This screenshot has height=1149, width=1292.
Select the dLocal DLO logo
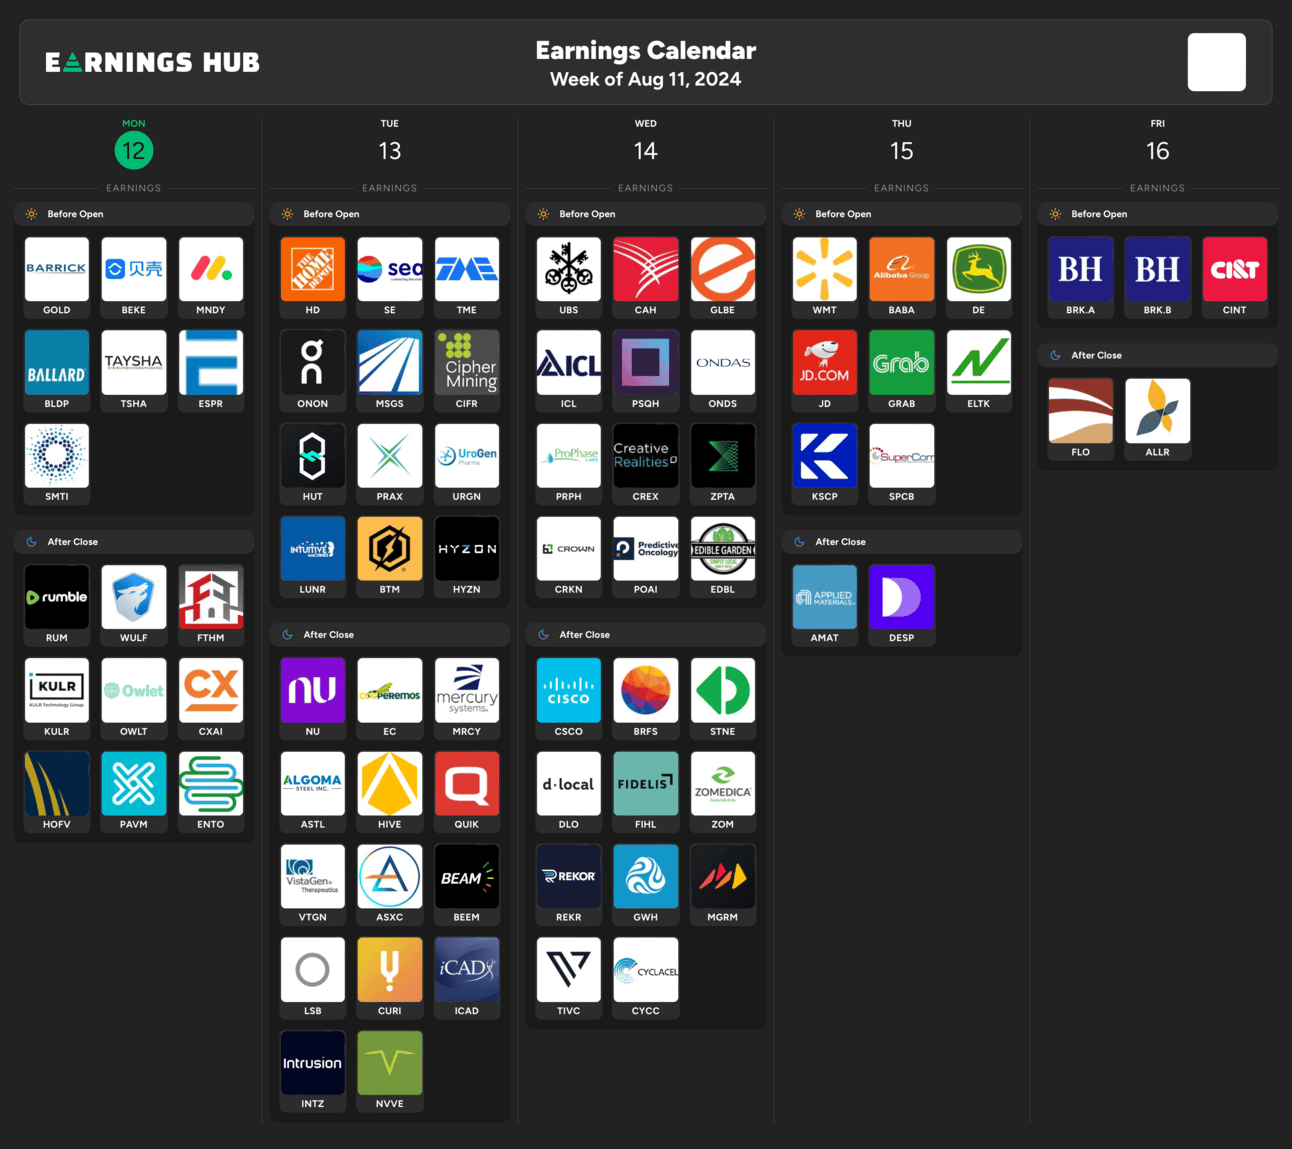pos(569,783)
